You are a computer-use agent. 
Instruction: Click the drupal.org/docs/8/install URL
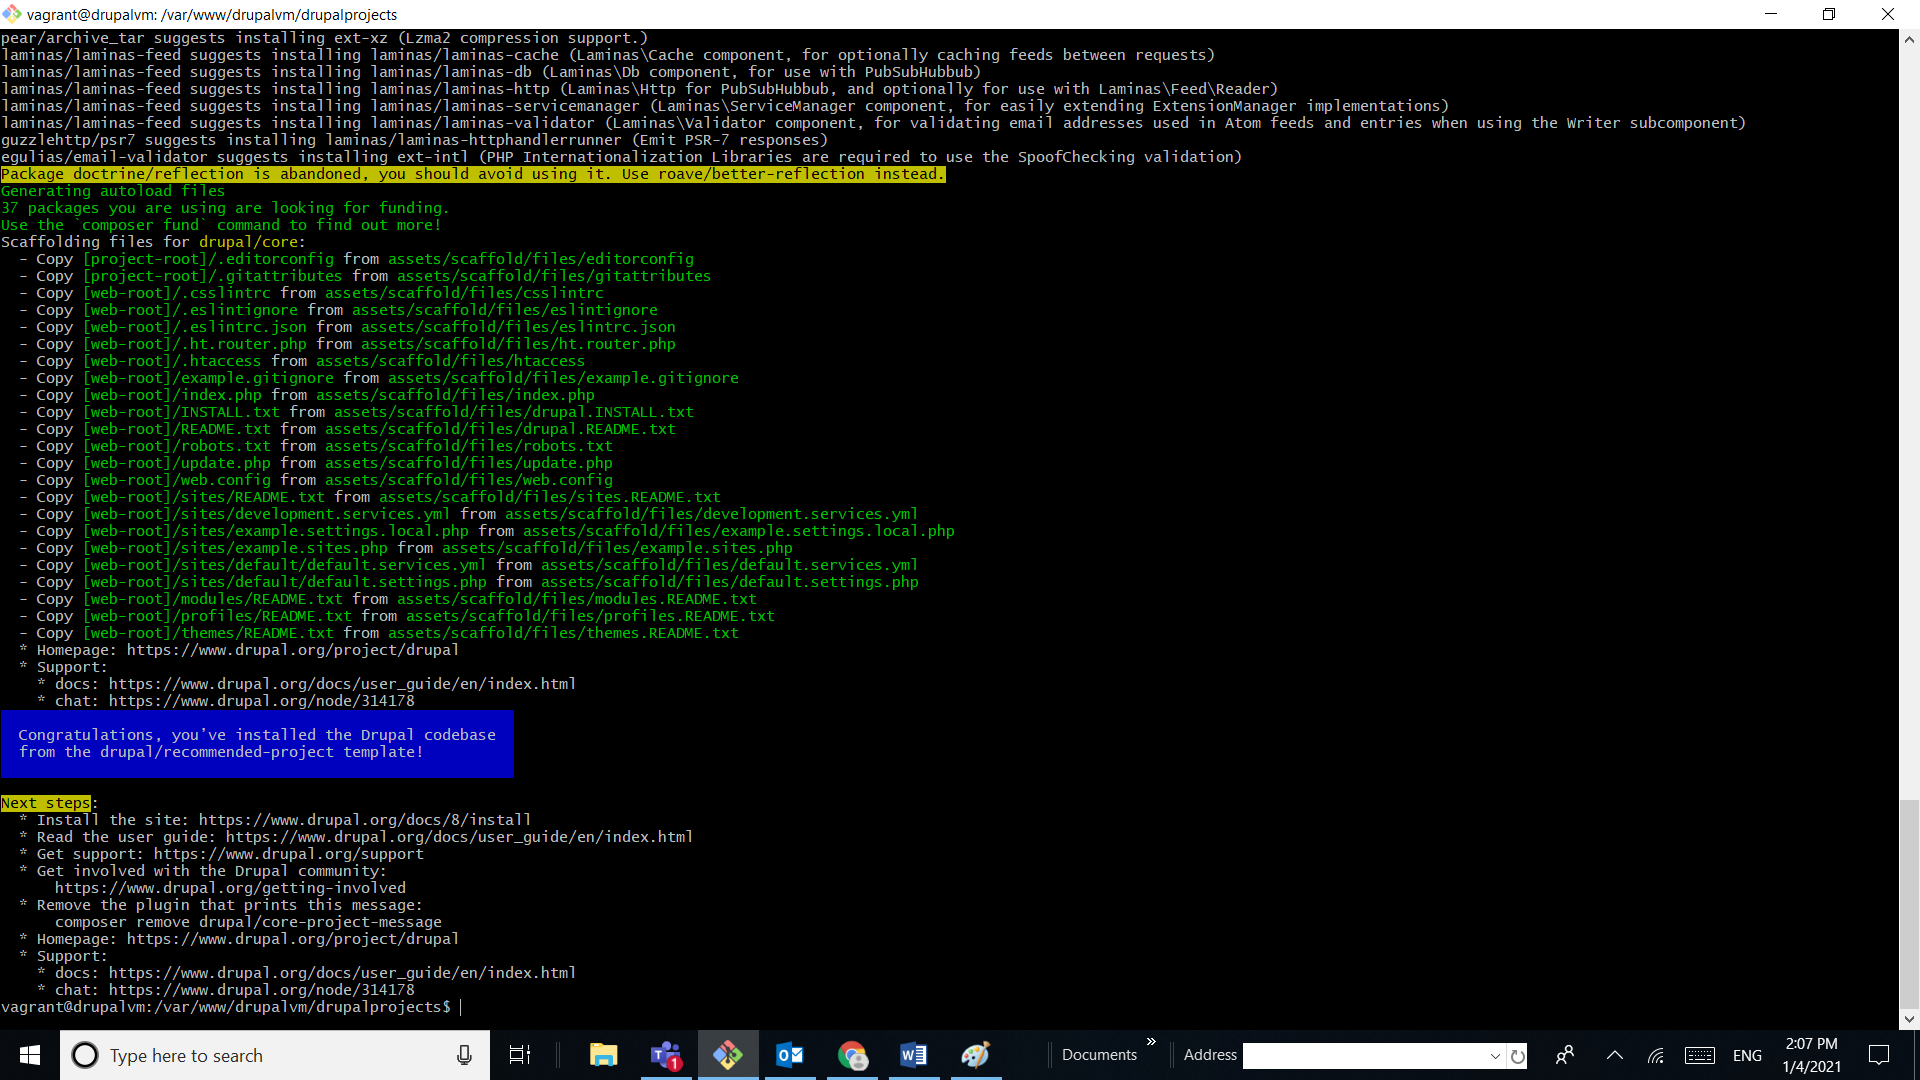tap(365, 820)
